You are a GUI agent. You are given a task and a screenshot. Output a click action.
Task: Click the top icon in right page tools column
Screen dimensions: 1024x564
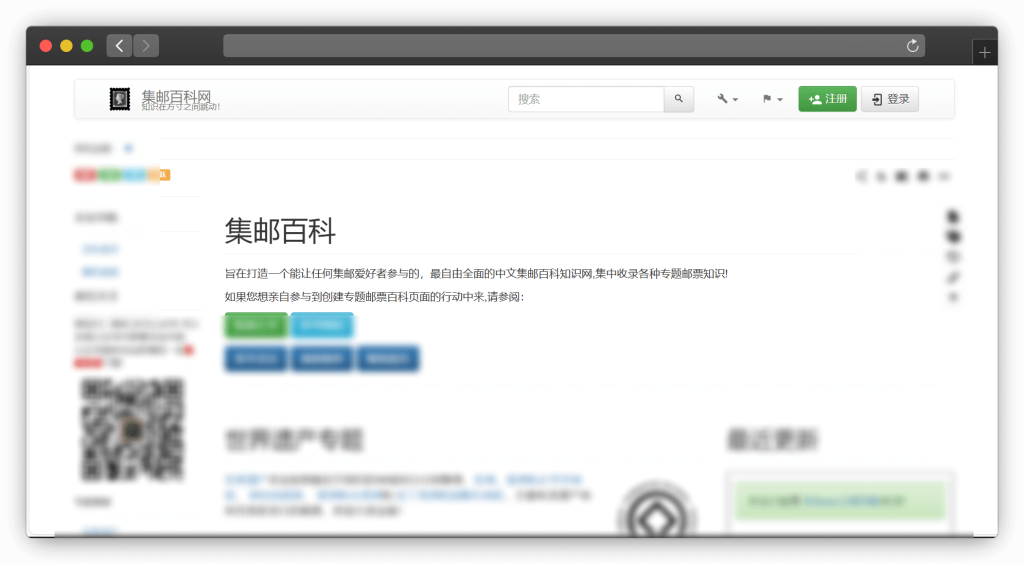(953, 216)
